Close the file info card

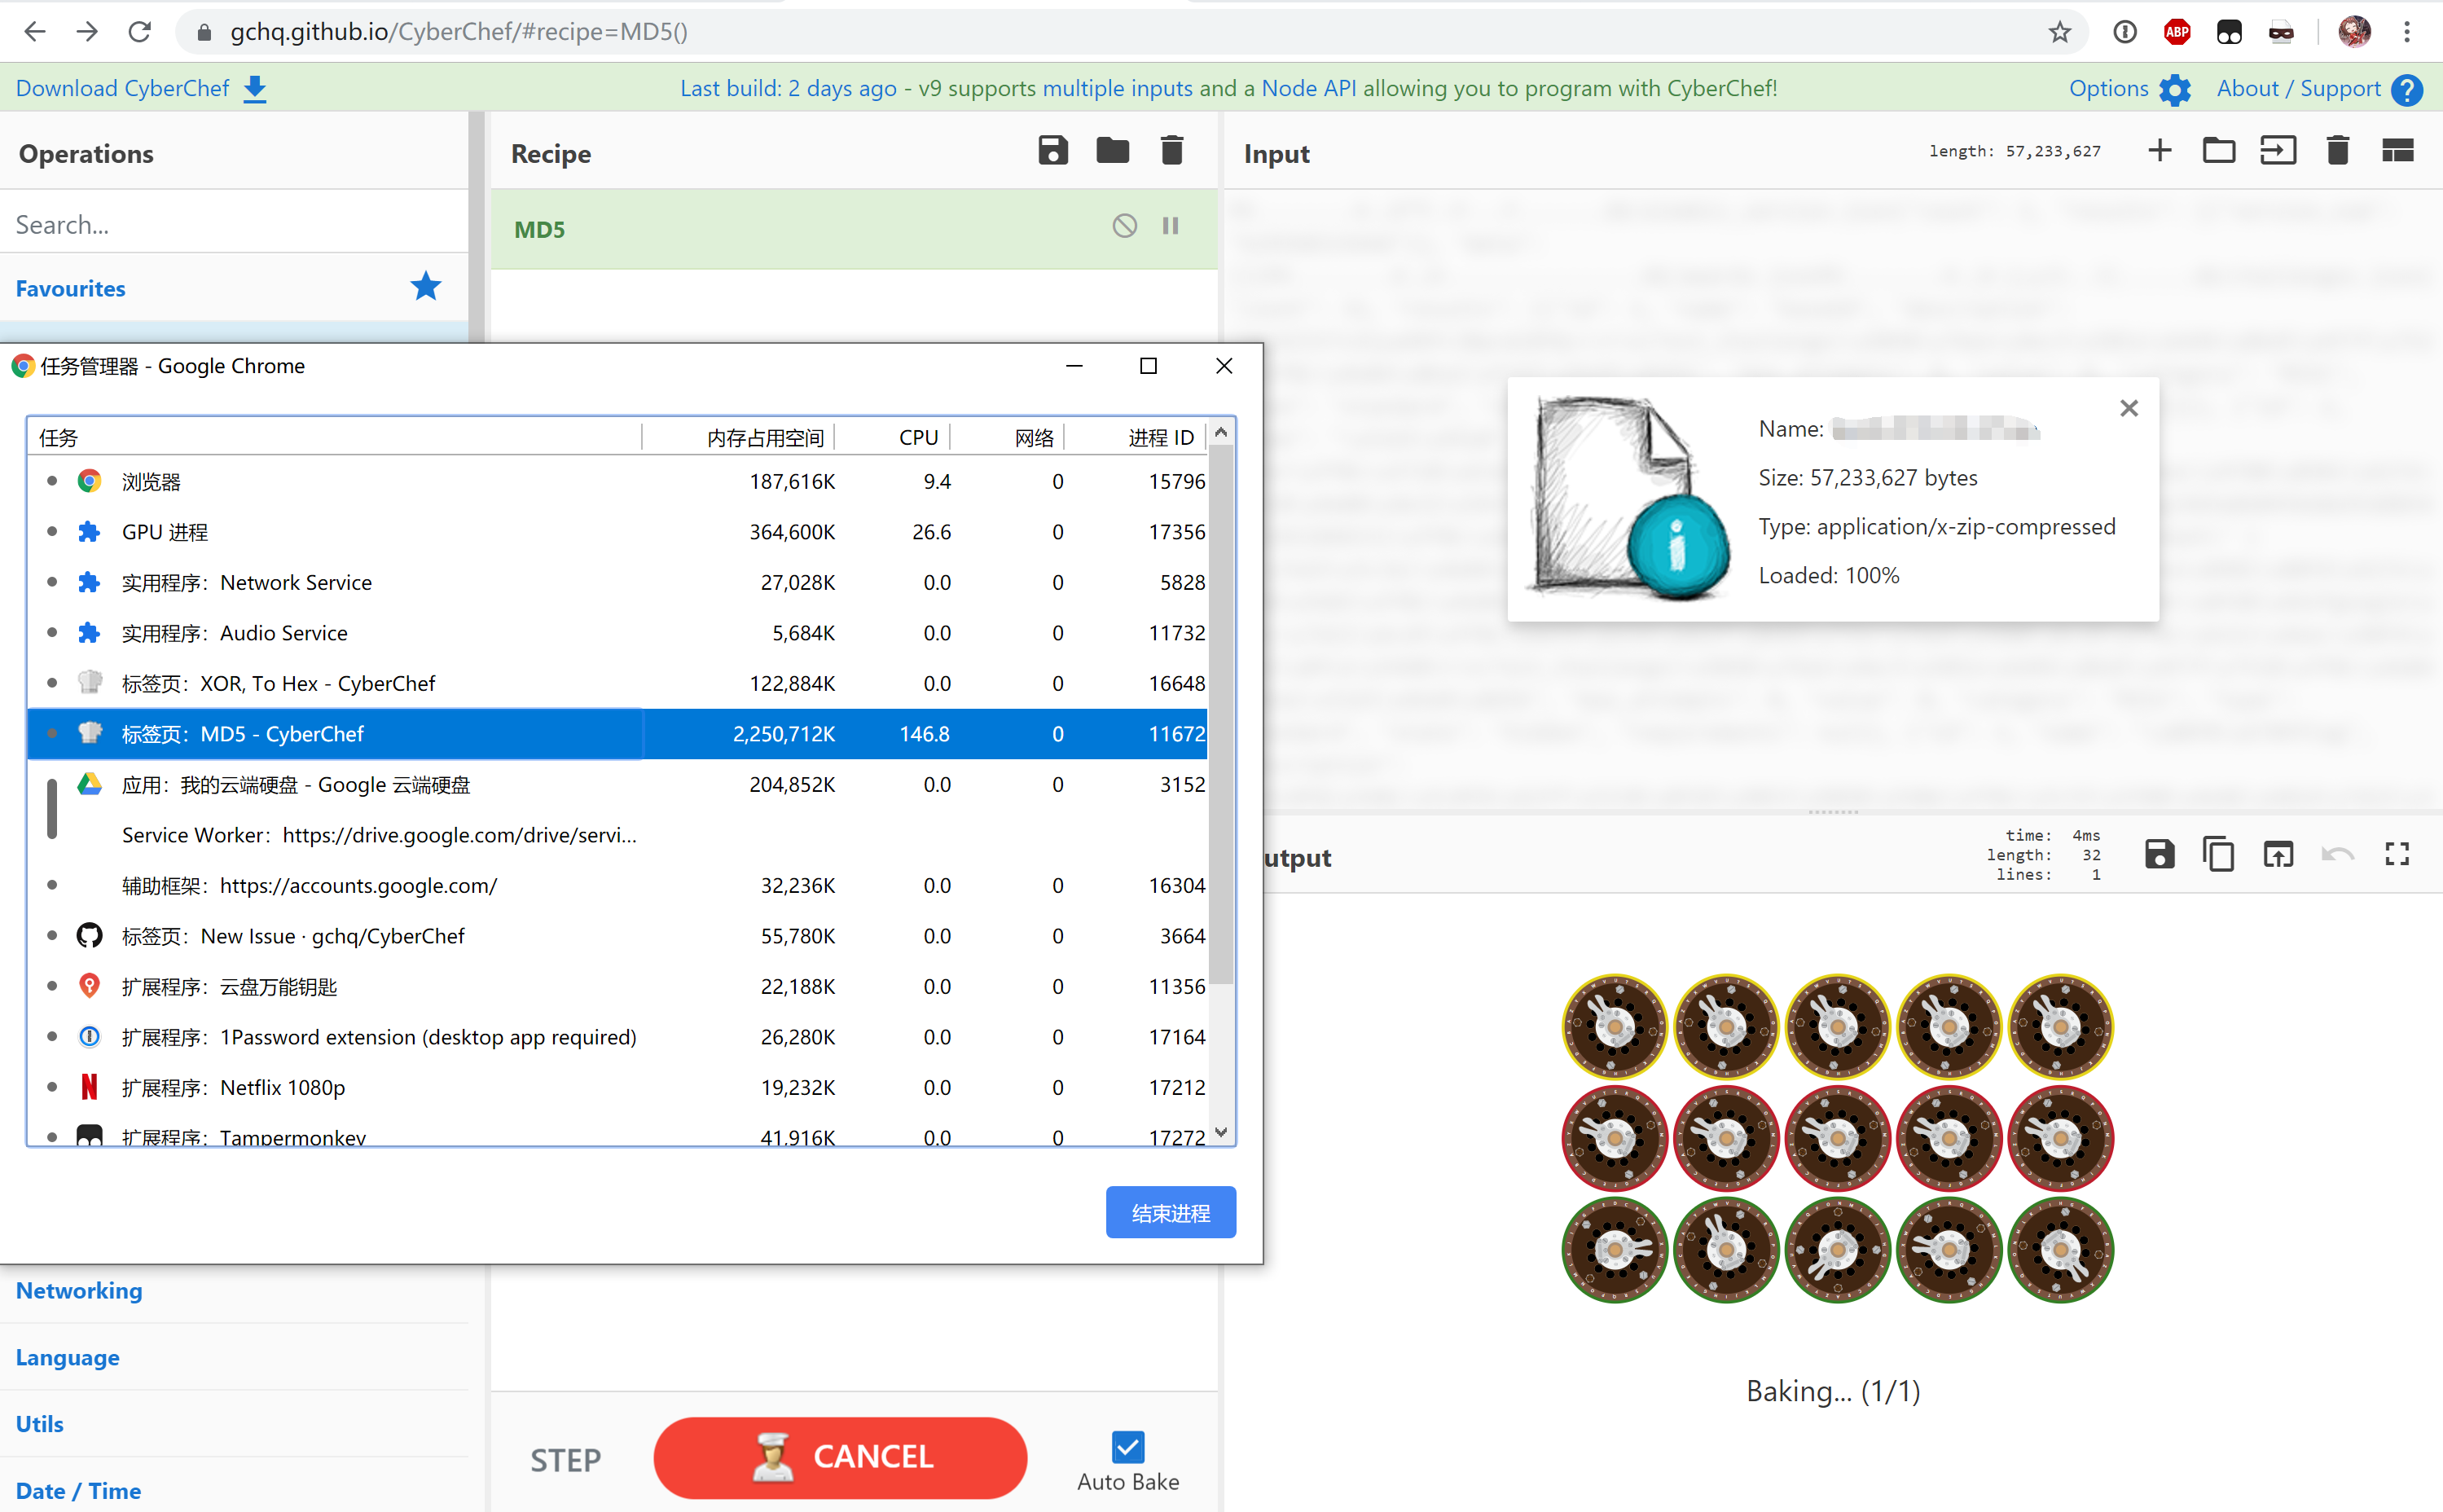pos(2129,408)
